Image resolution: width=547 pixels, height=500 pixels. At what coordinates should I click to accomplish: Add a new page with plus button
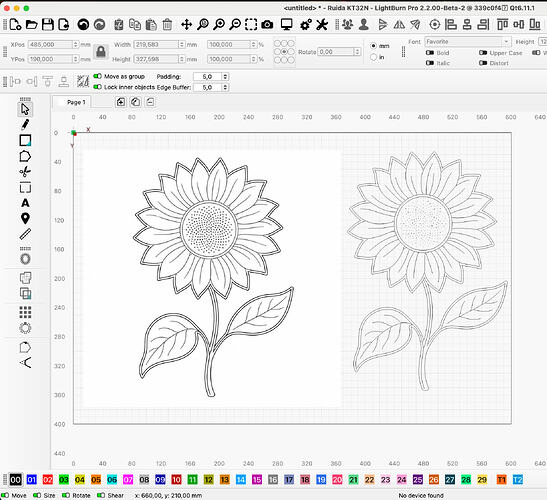click(x=121, y=102)
